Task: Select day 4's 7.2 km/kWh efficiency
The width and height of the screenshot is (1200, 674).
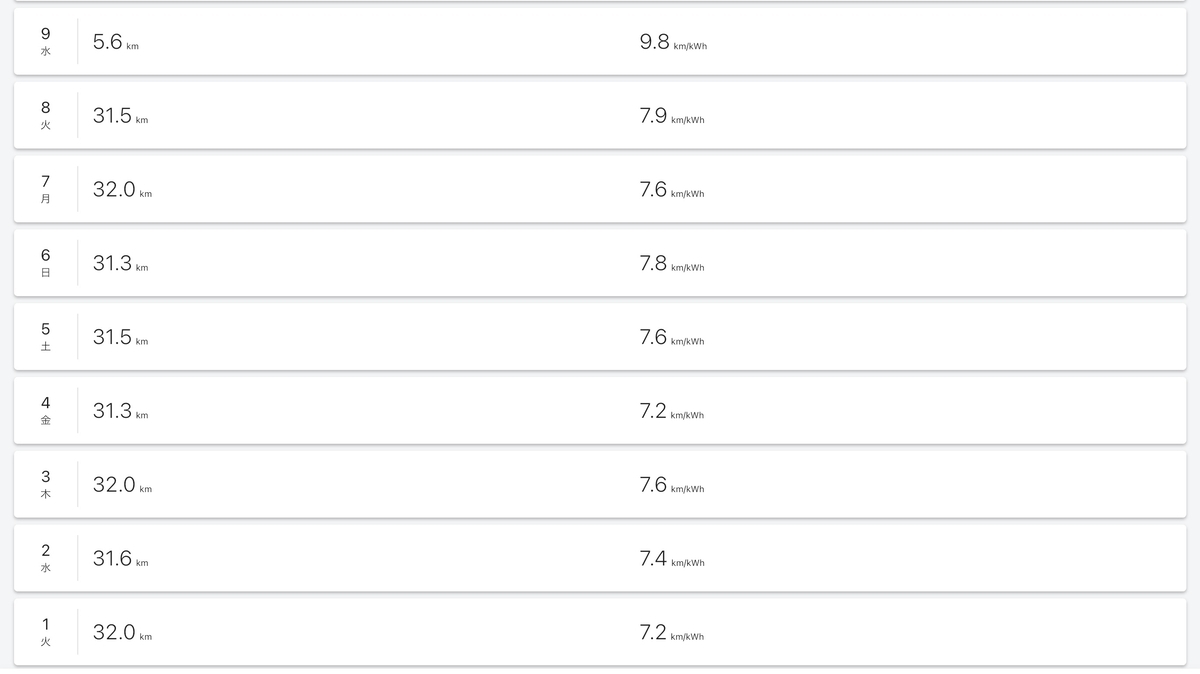Action: pyautogui.click(x=672, y=412)
